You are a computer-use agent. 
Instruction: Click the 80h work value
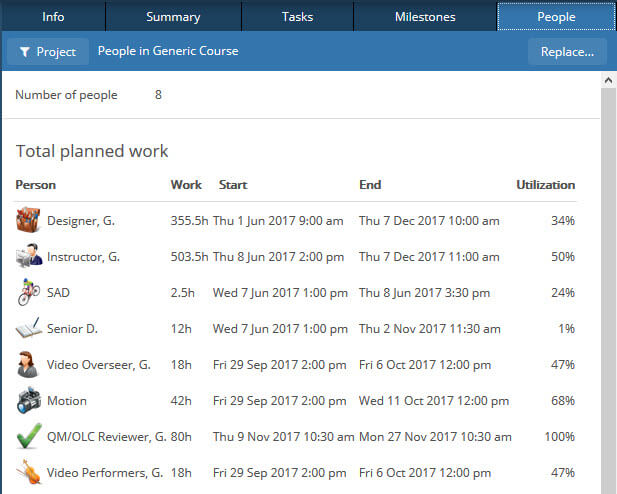tap(181, 437)
